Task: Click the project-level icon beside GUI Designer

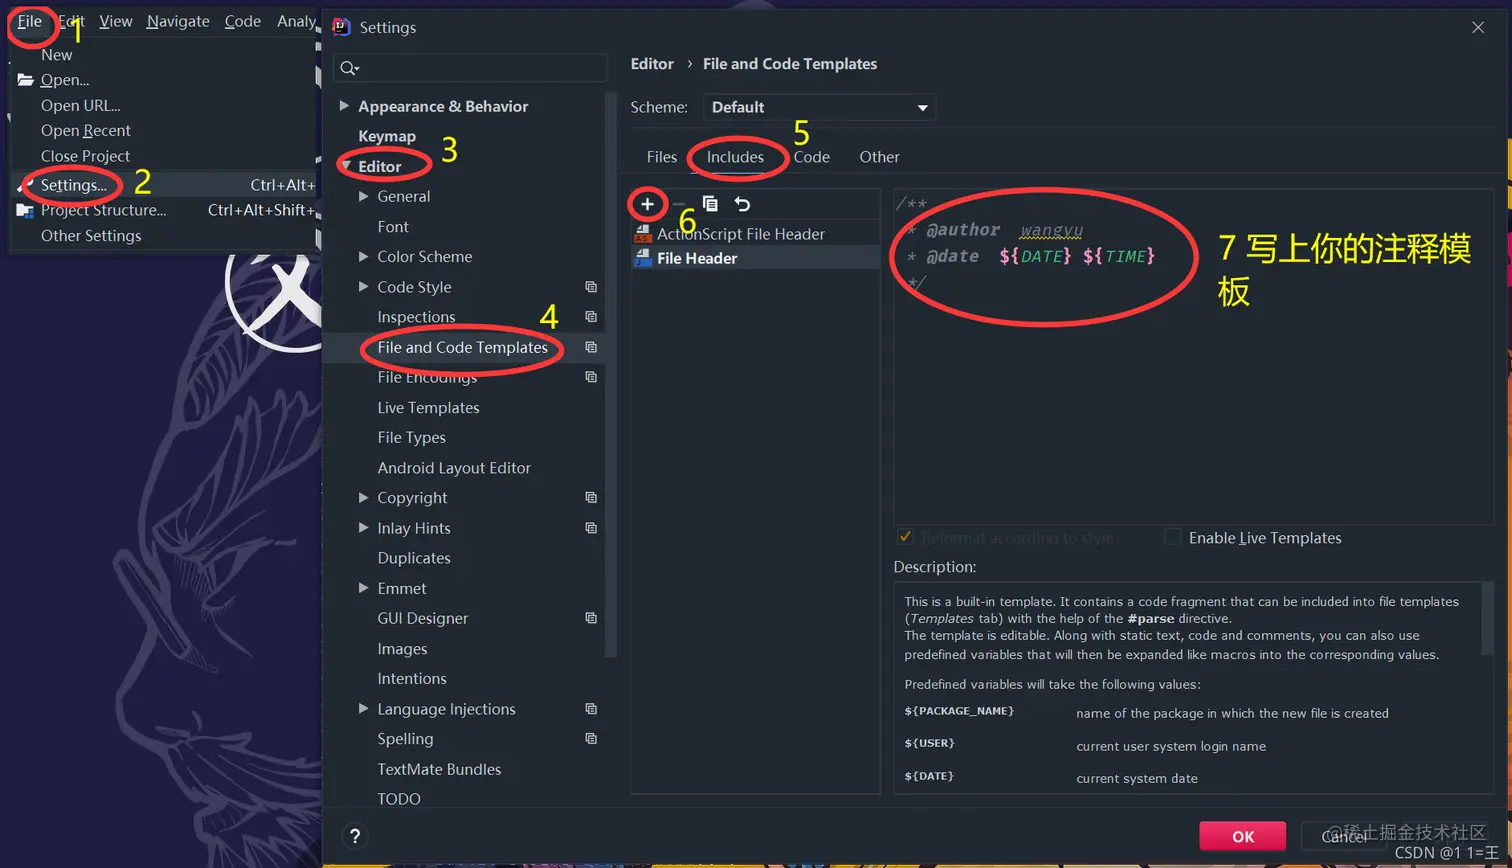Action: (591, 618)
